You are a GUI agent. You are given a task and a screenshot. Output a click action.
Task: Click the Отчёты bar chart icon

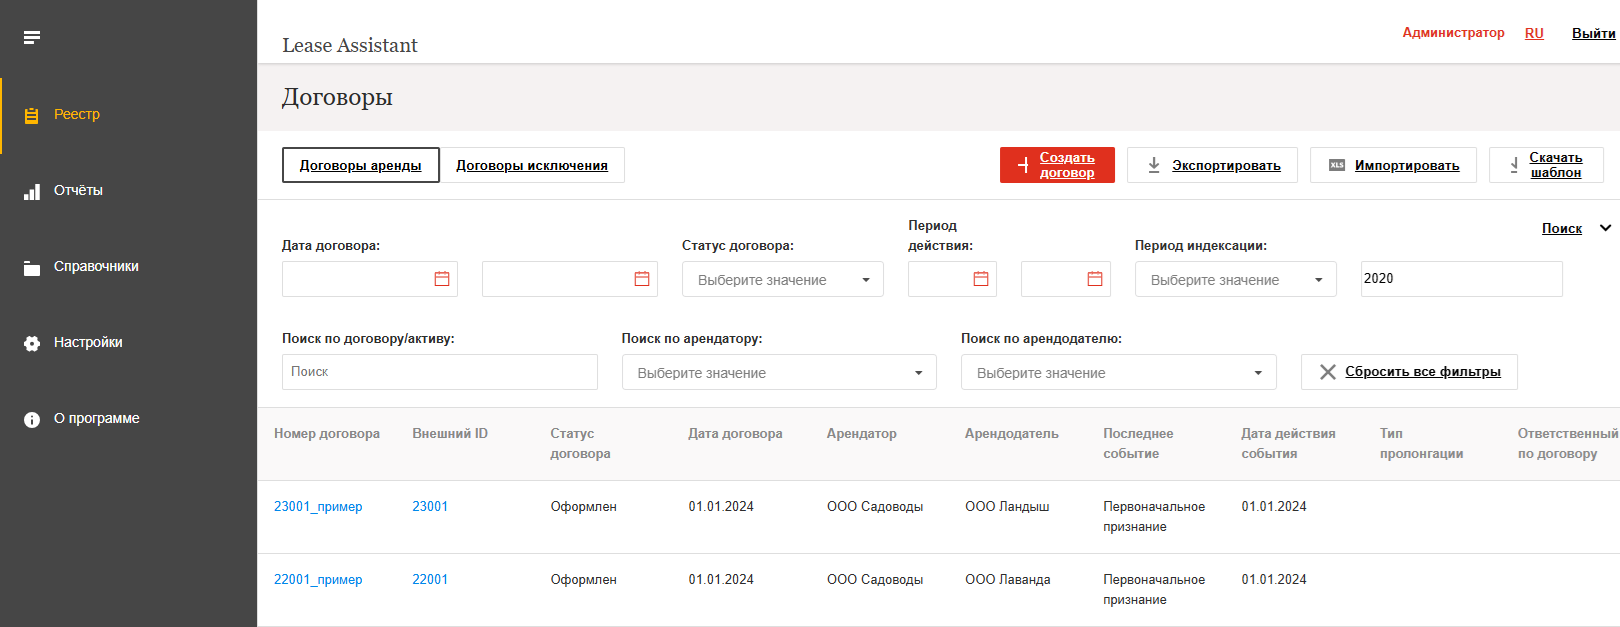(x=32, y=191)
